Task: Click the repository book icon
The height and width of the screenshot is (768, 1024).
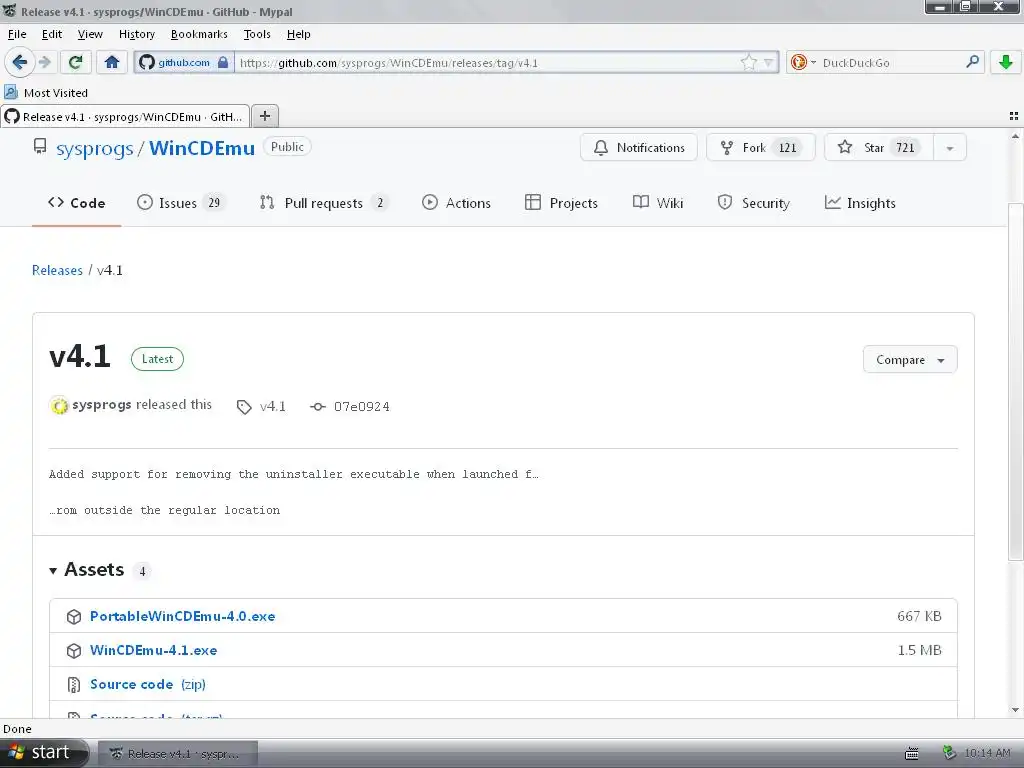Action: click(x=40, y=146)
